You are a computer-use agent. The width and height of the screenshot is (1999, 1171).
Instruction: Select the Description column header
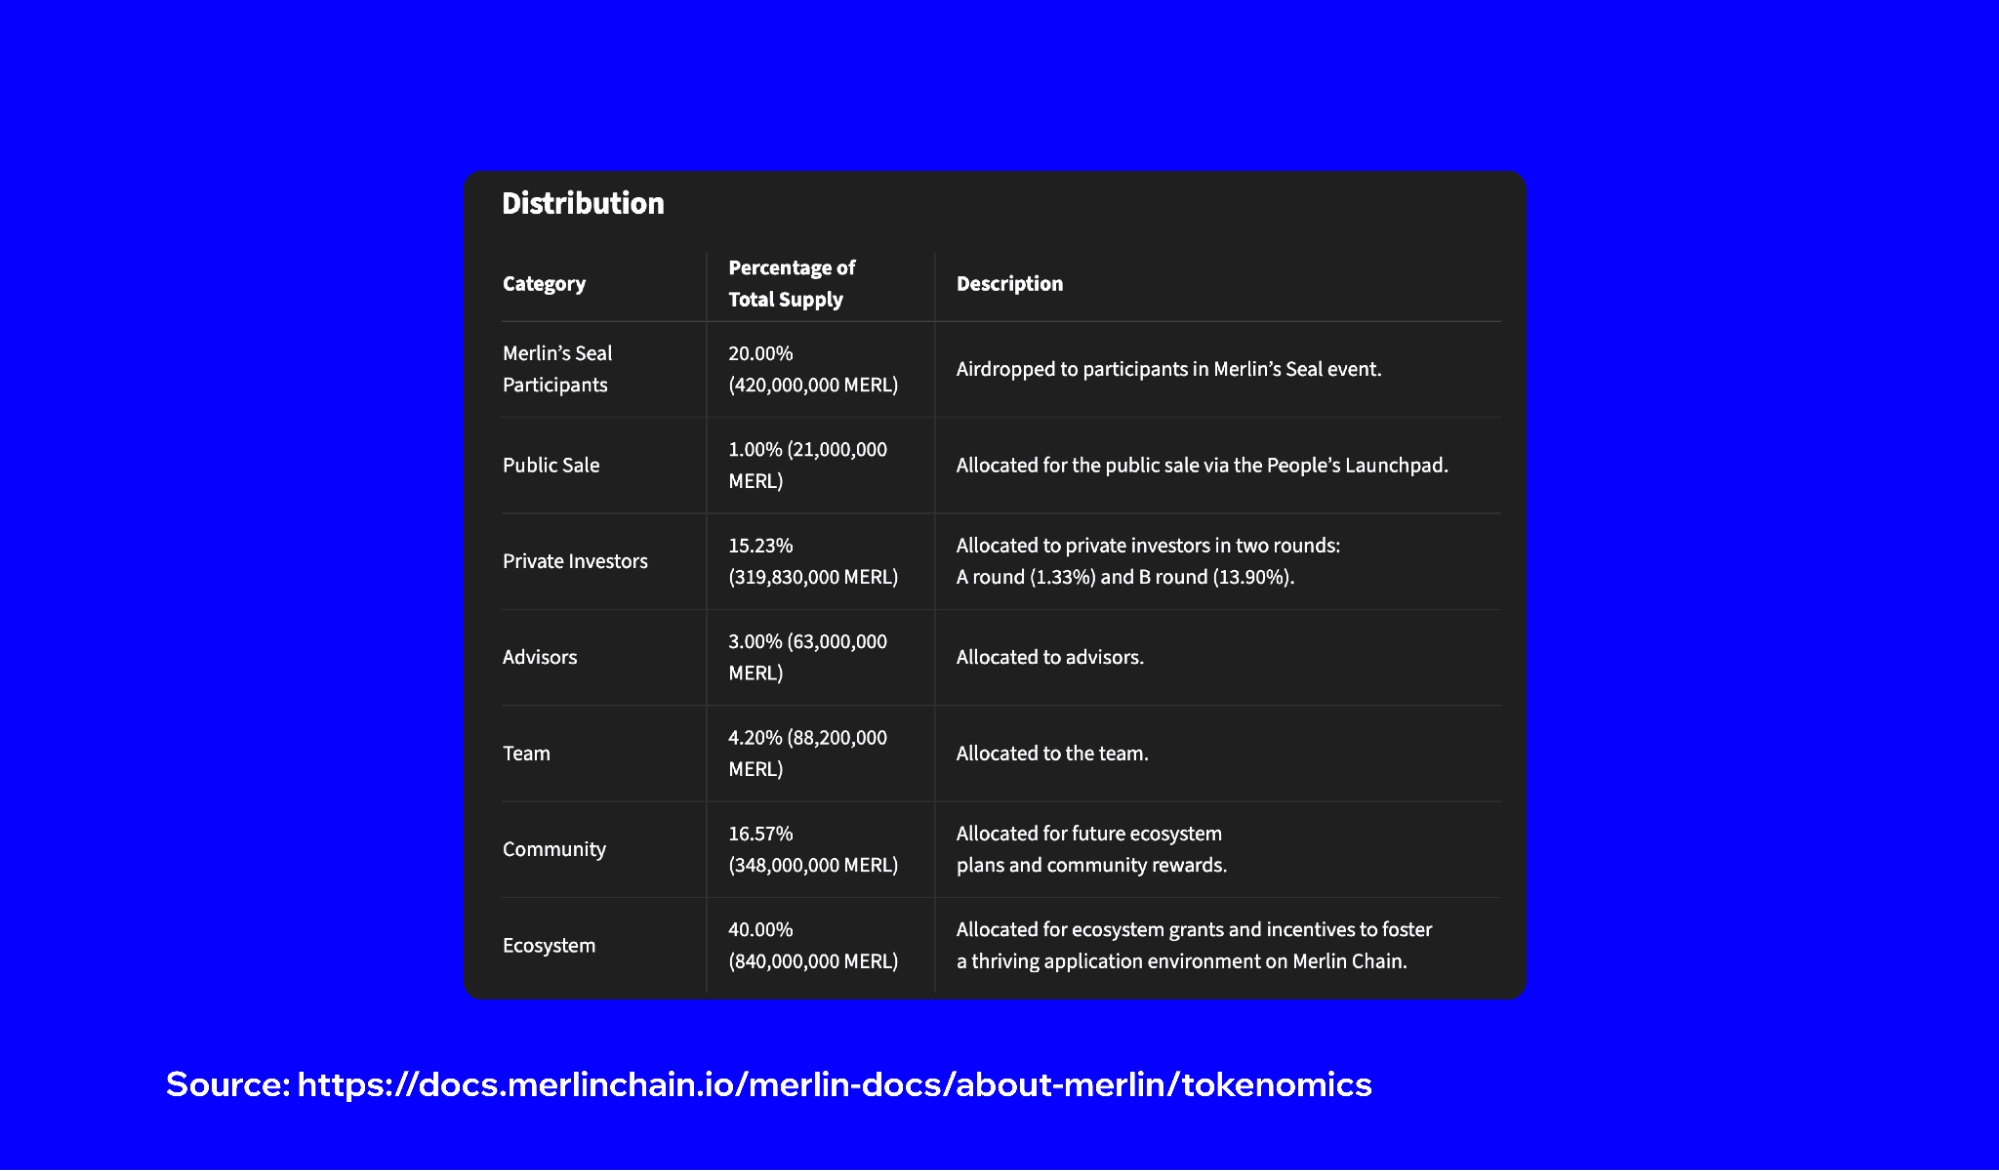click(x=1009, y=283)
